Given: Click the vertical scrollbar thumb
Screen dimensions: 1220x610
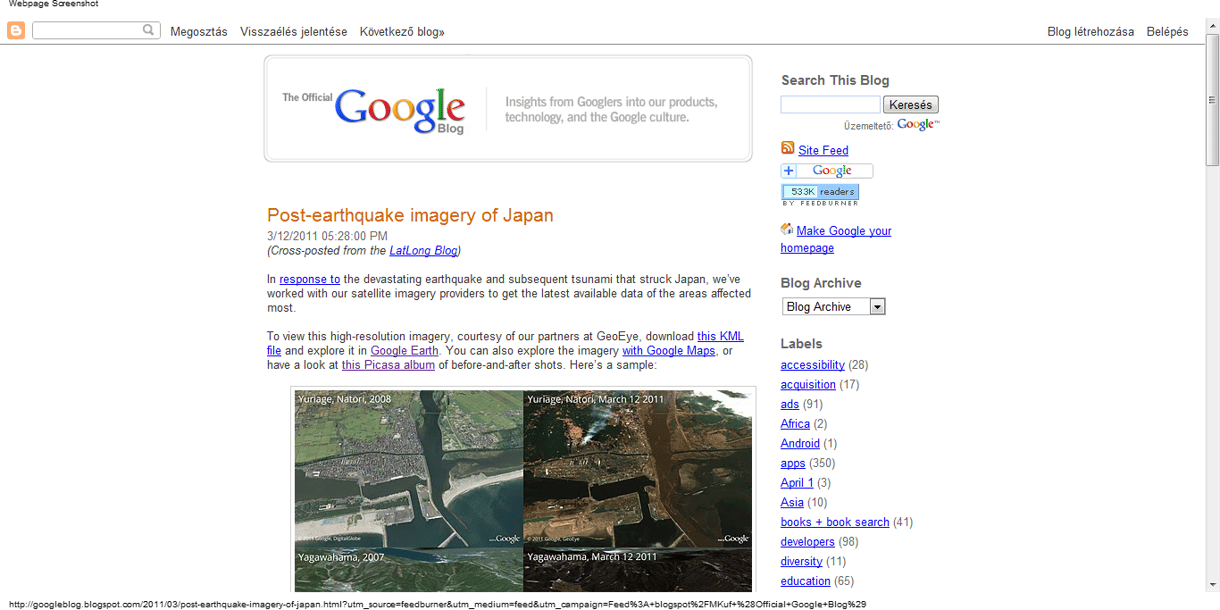Looking at the screenshot, I should coord(1212,100).
